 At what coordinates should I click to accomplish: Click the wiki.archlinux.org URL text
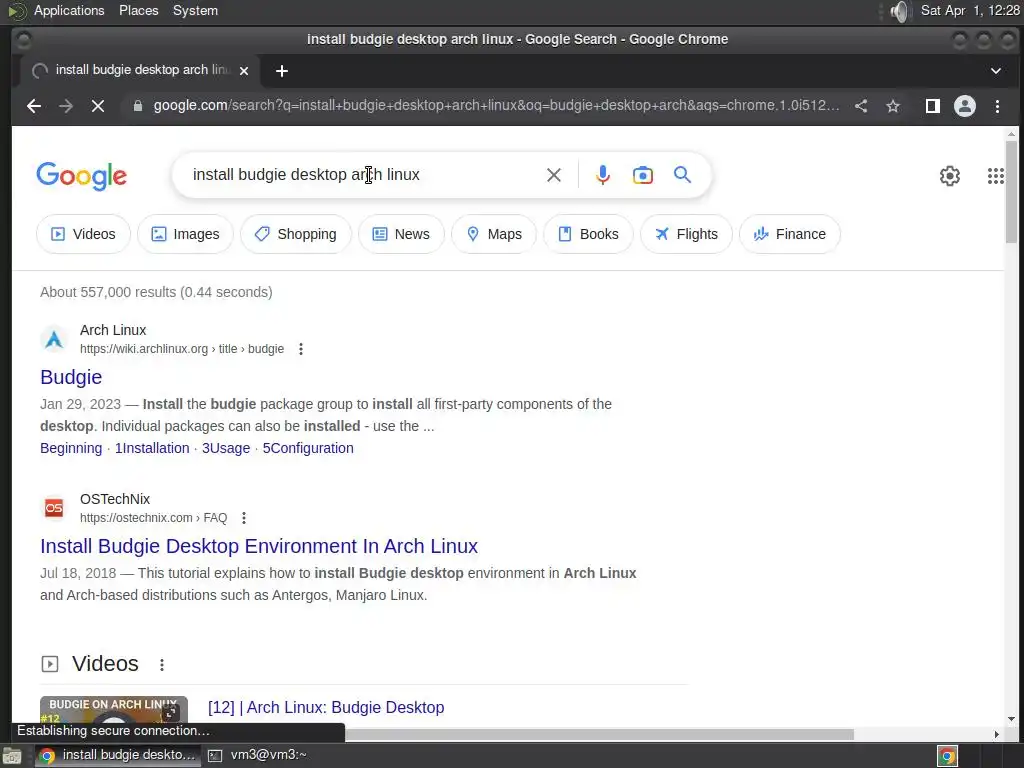182,349
